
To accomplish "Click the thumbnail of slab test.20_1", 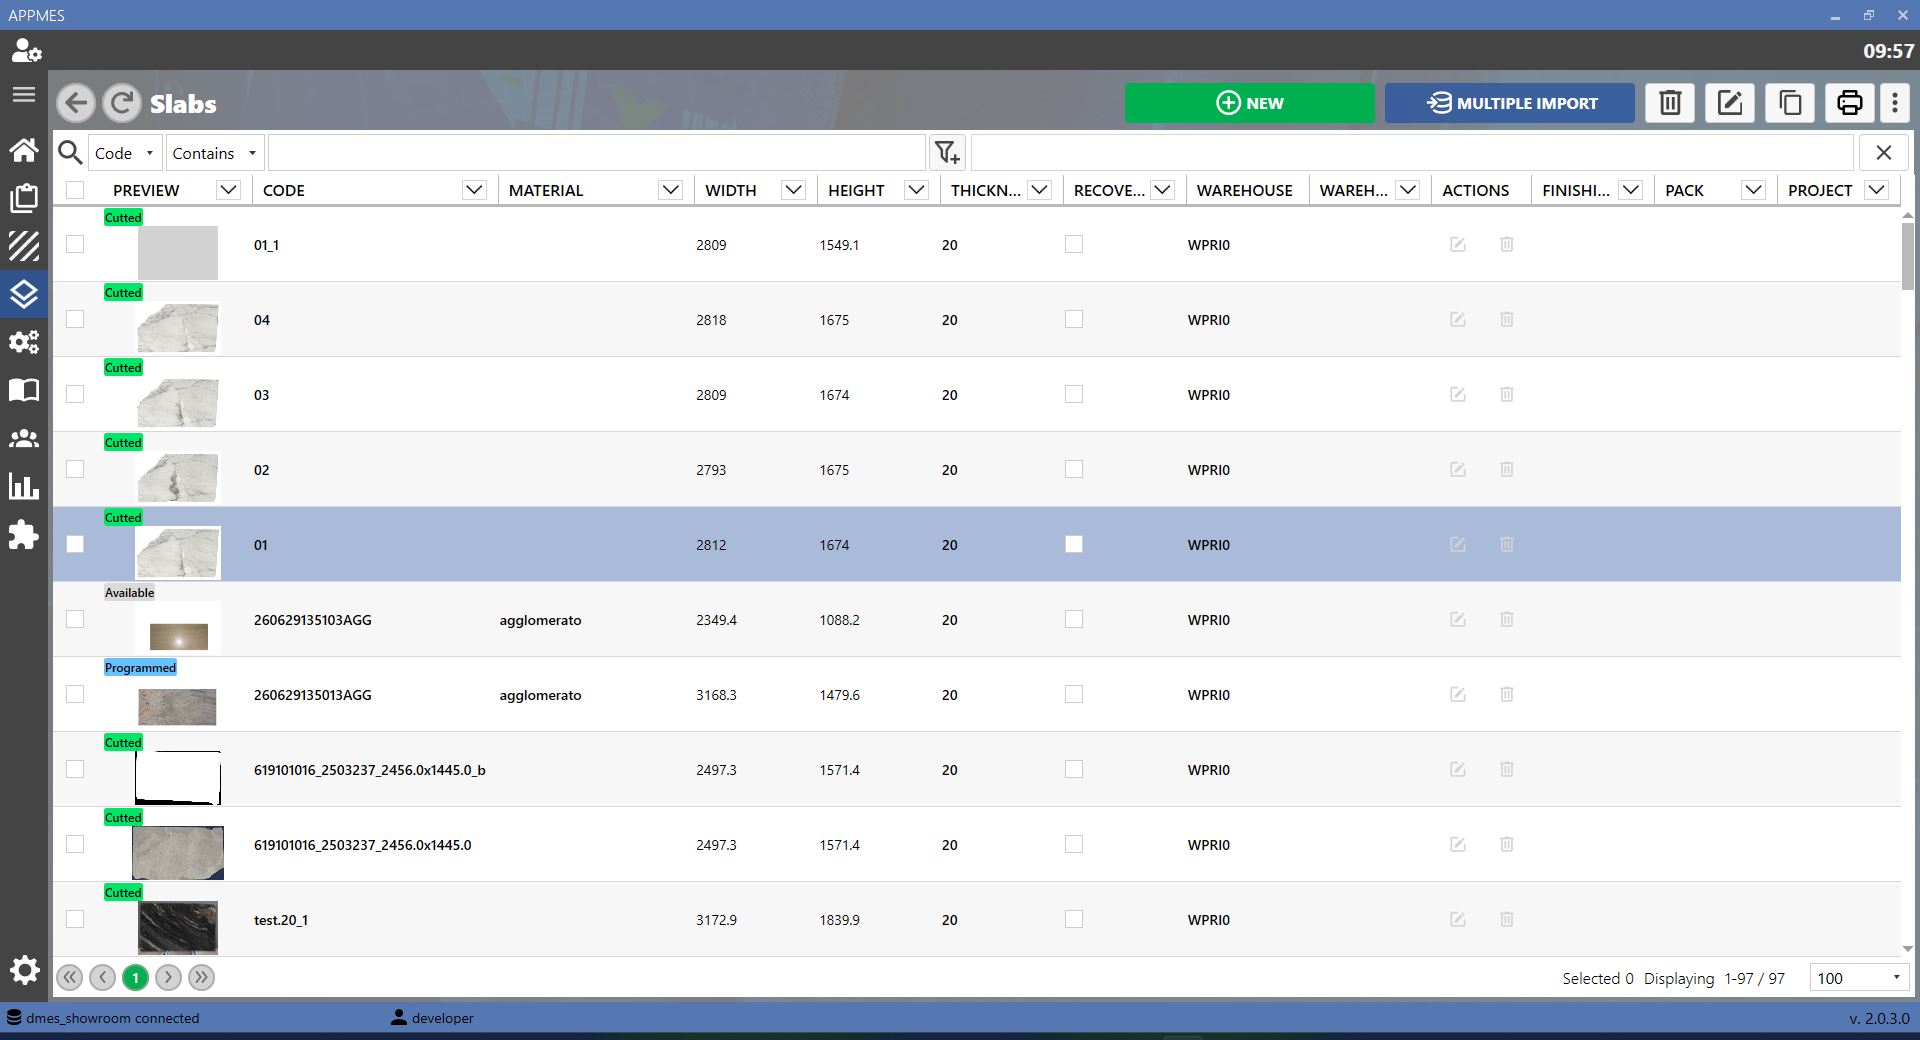I will [178, 928].
